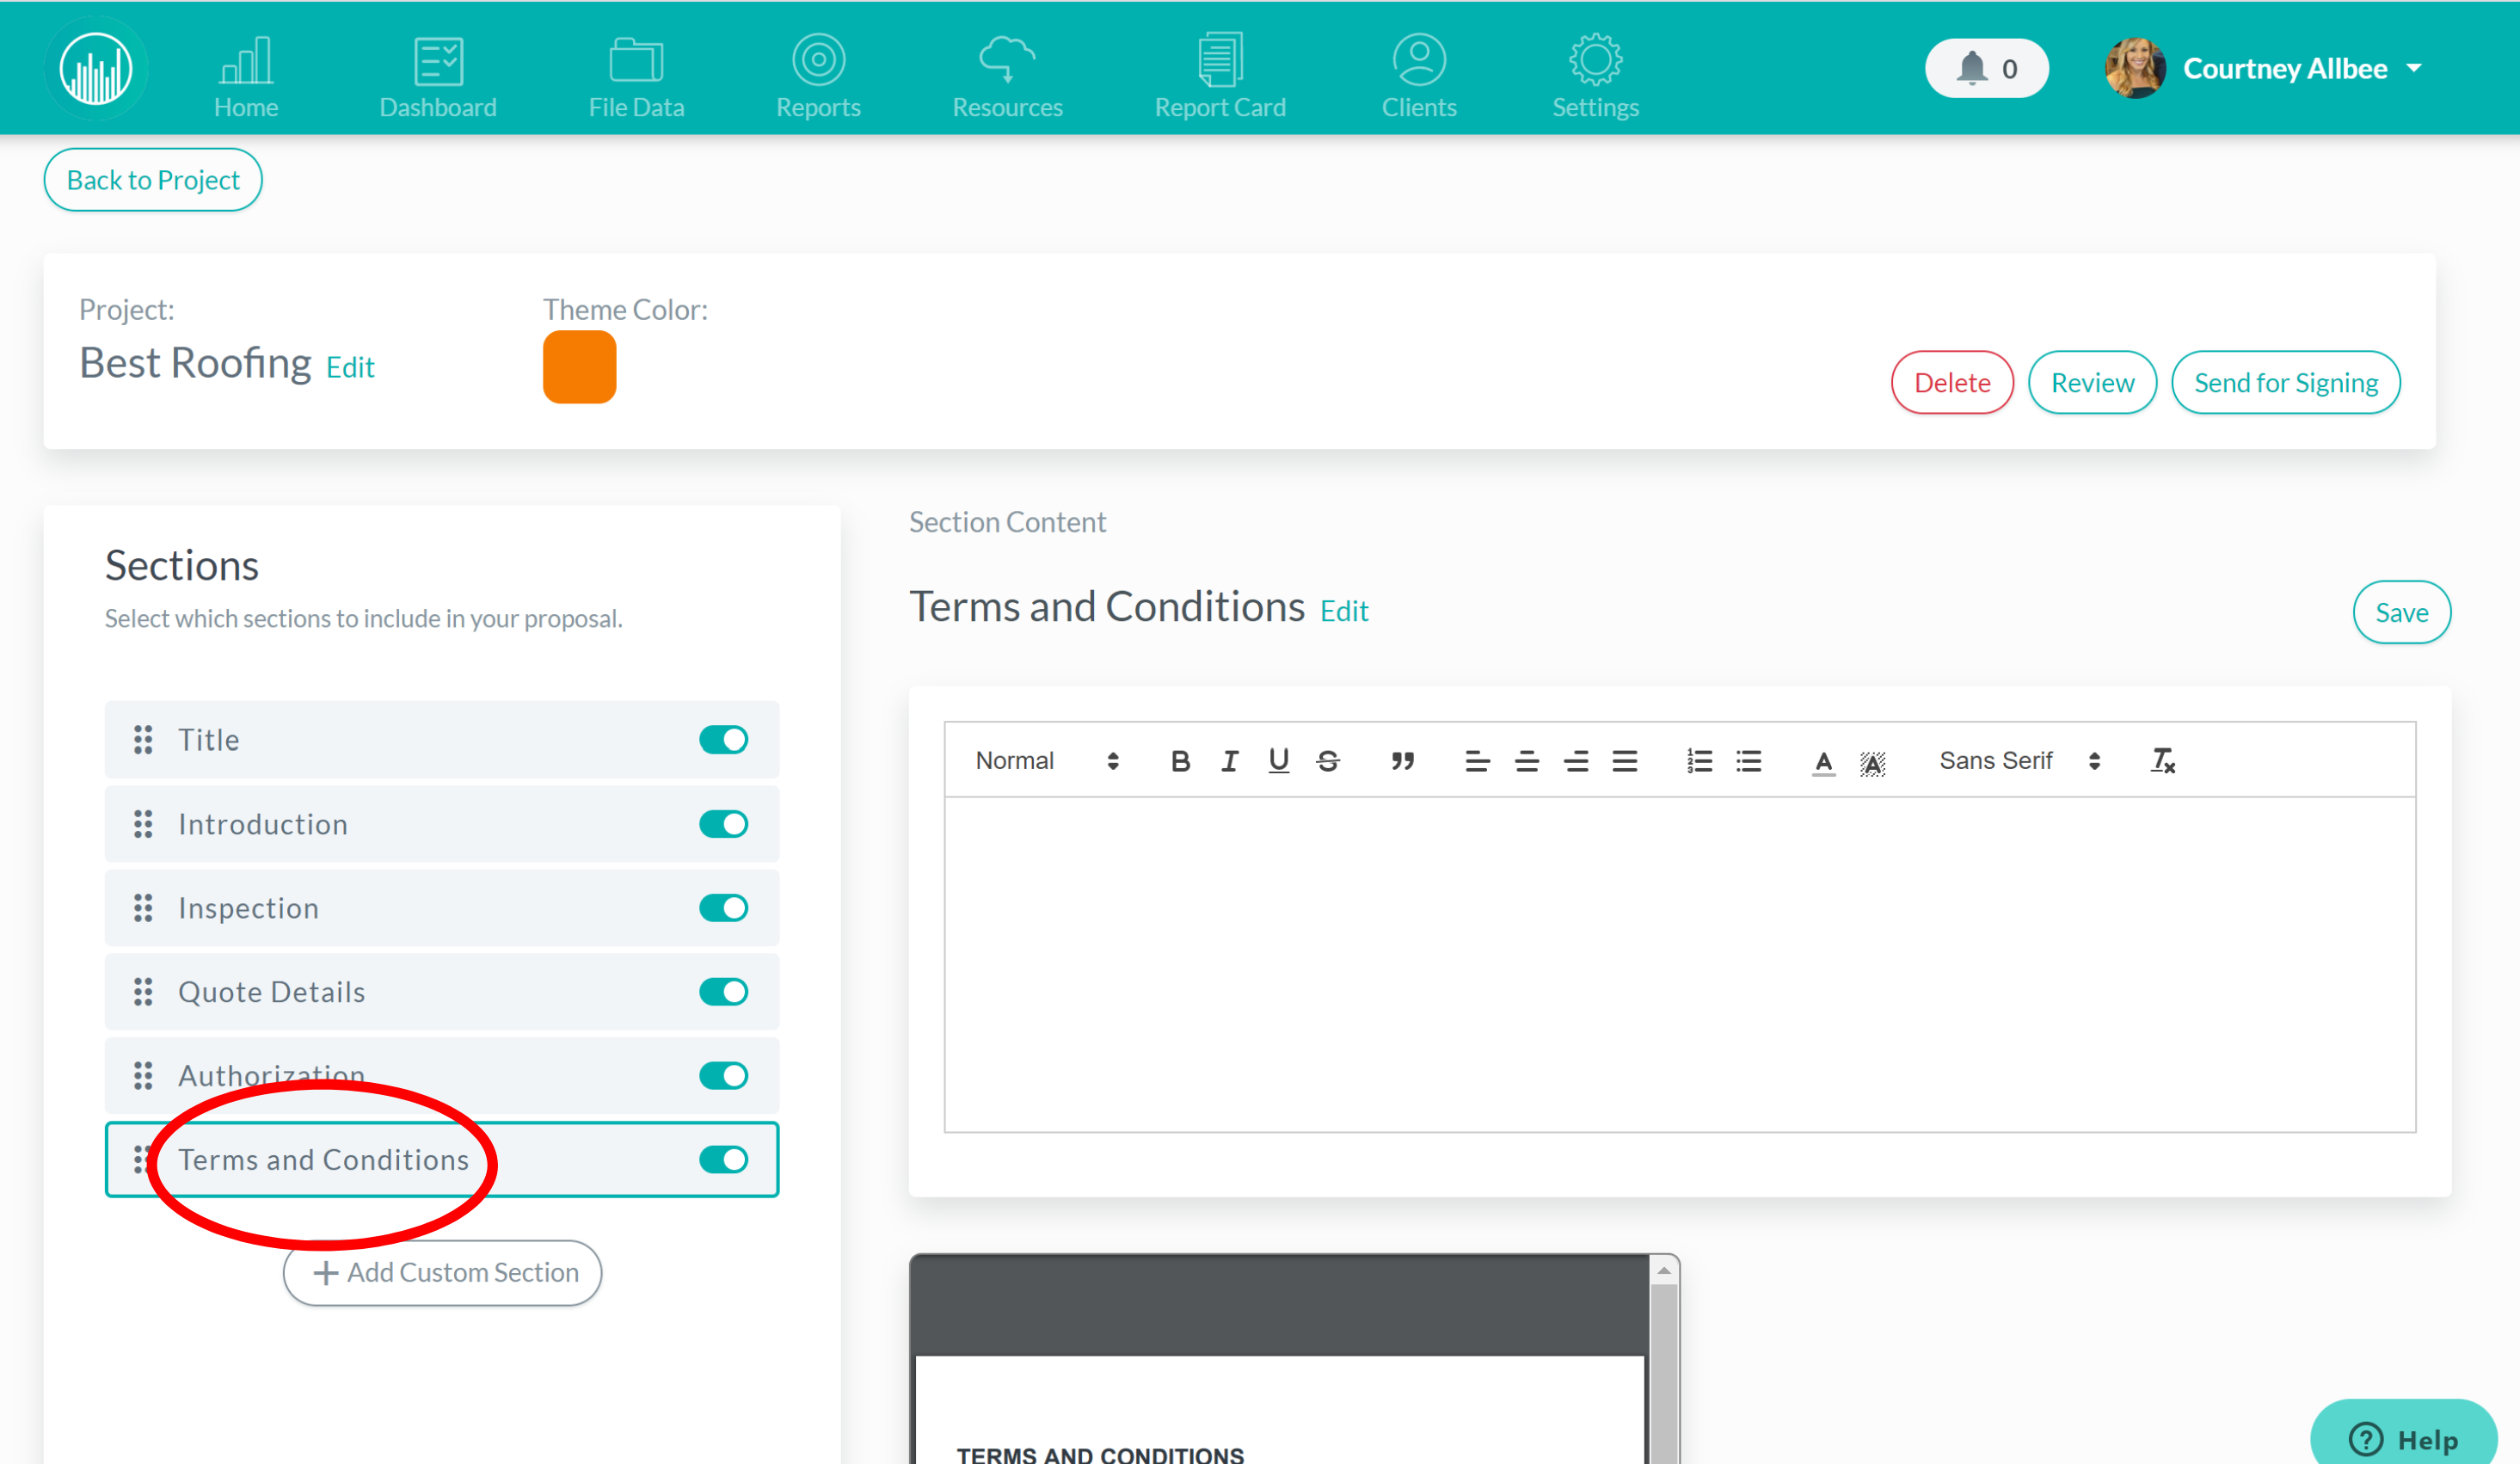Viewport: 2520px width, 1464px height.
Task: Toggle bold formatting
Action: coord(1180,761)
